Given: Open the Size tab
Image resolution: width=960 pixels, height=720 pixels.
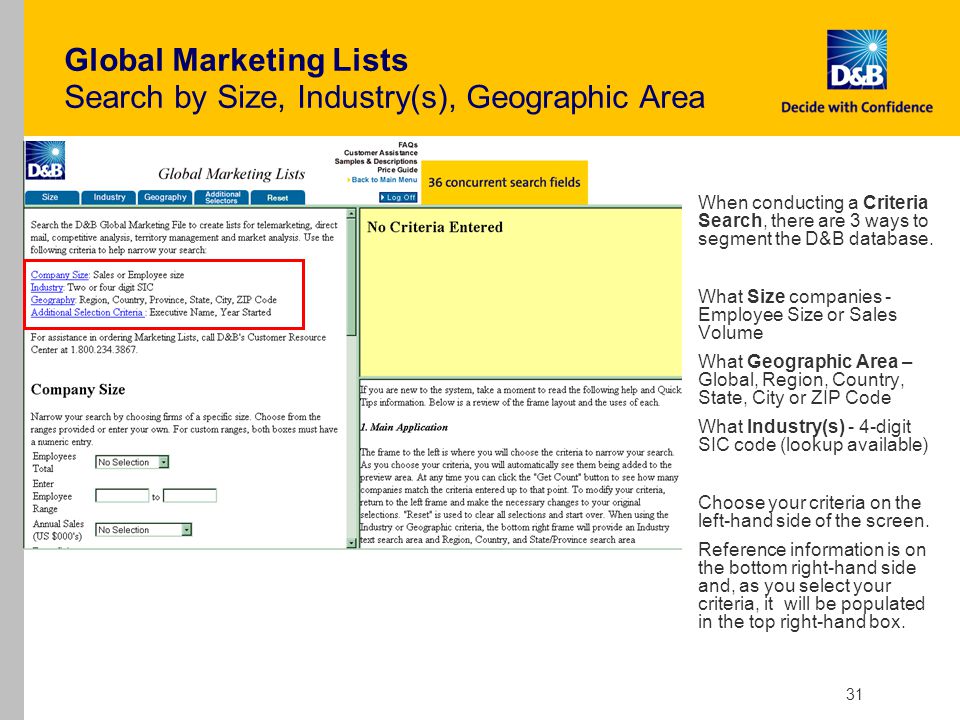Looking at the screenshot, I should (51, 197).
